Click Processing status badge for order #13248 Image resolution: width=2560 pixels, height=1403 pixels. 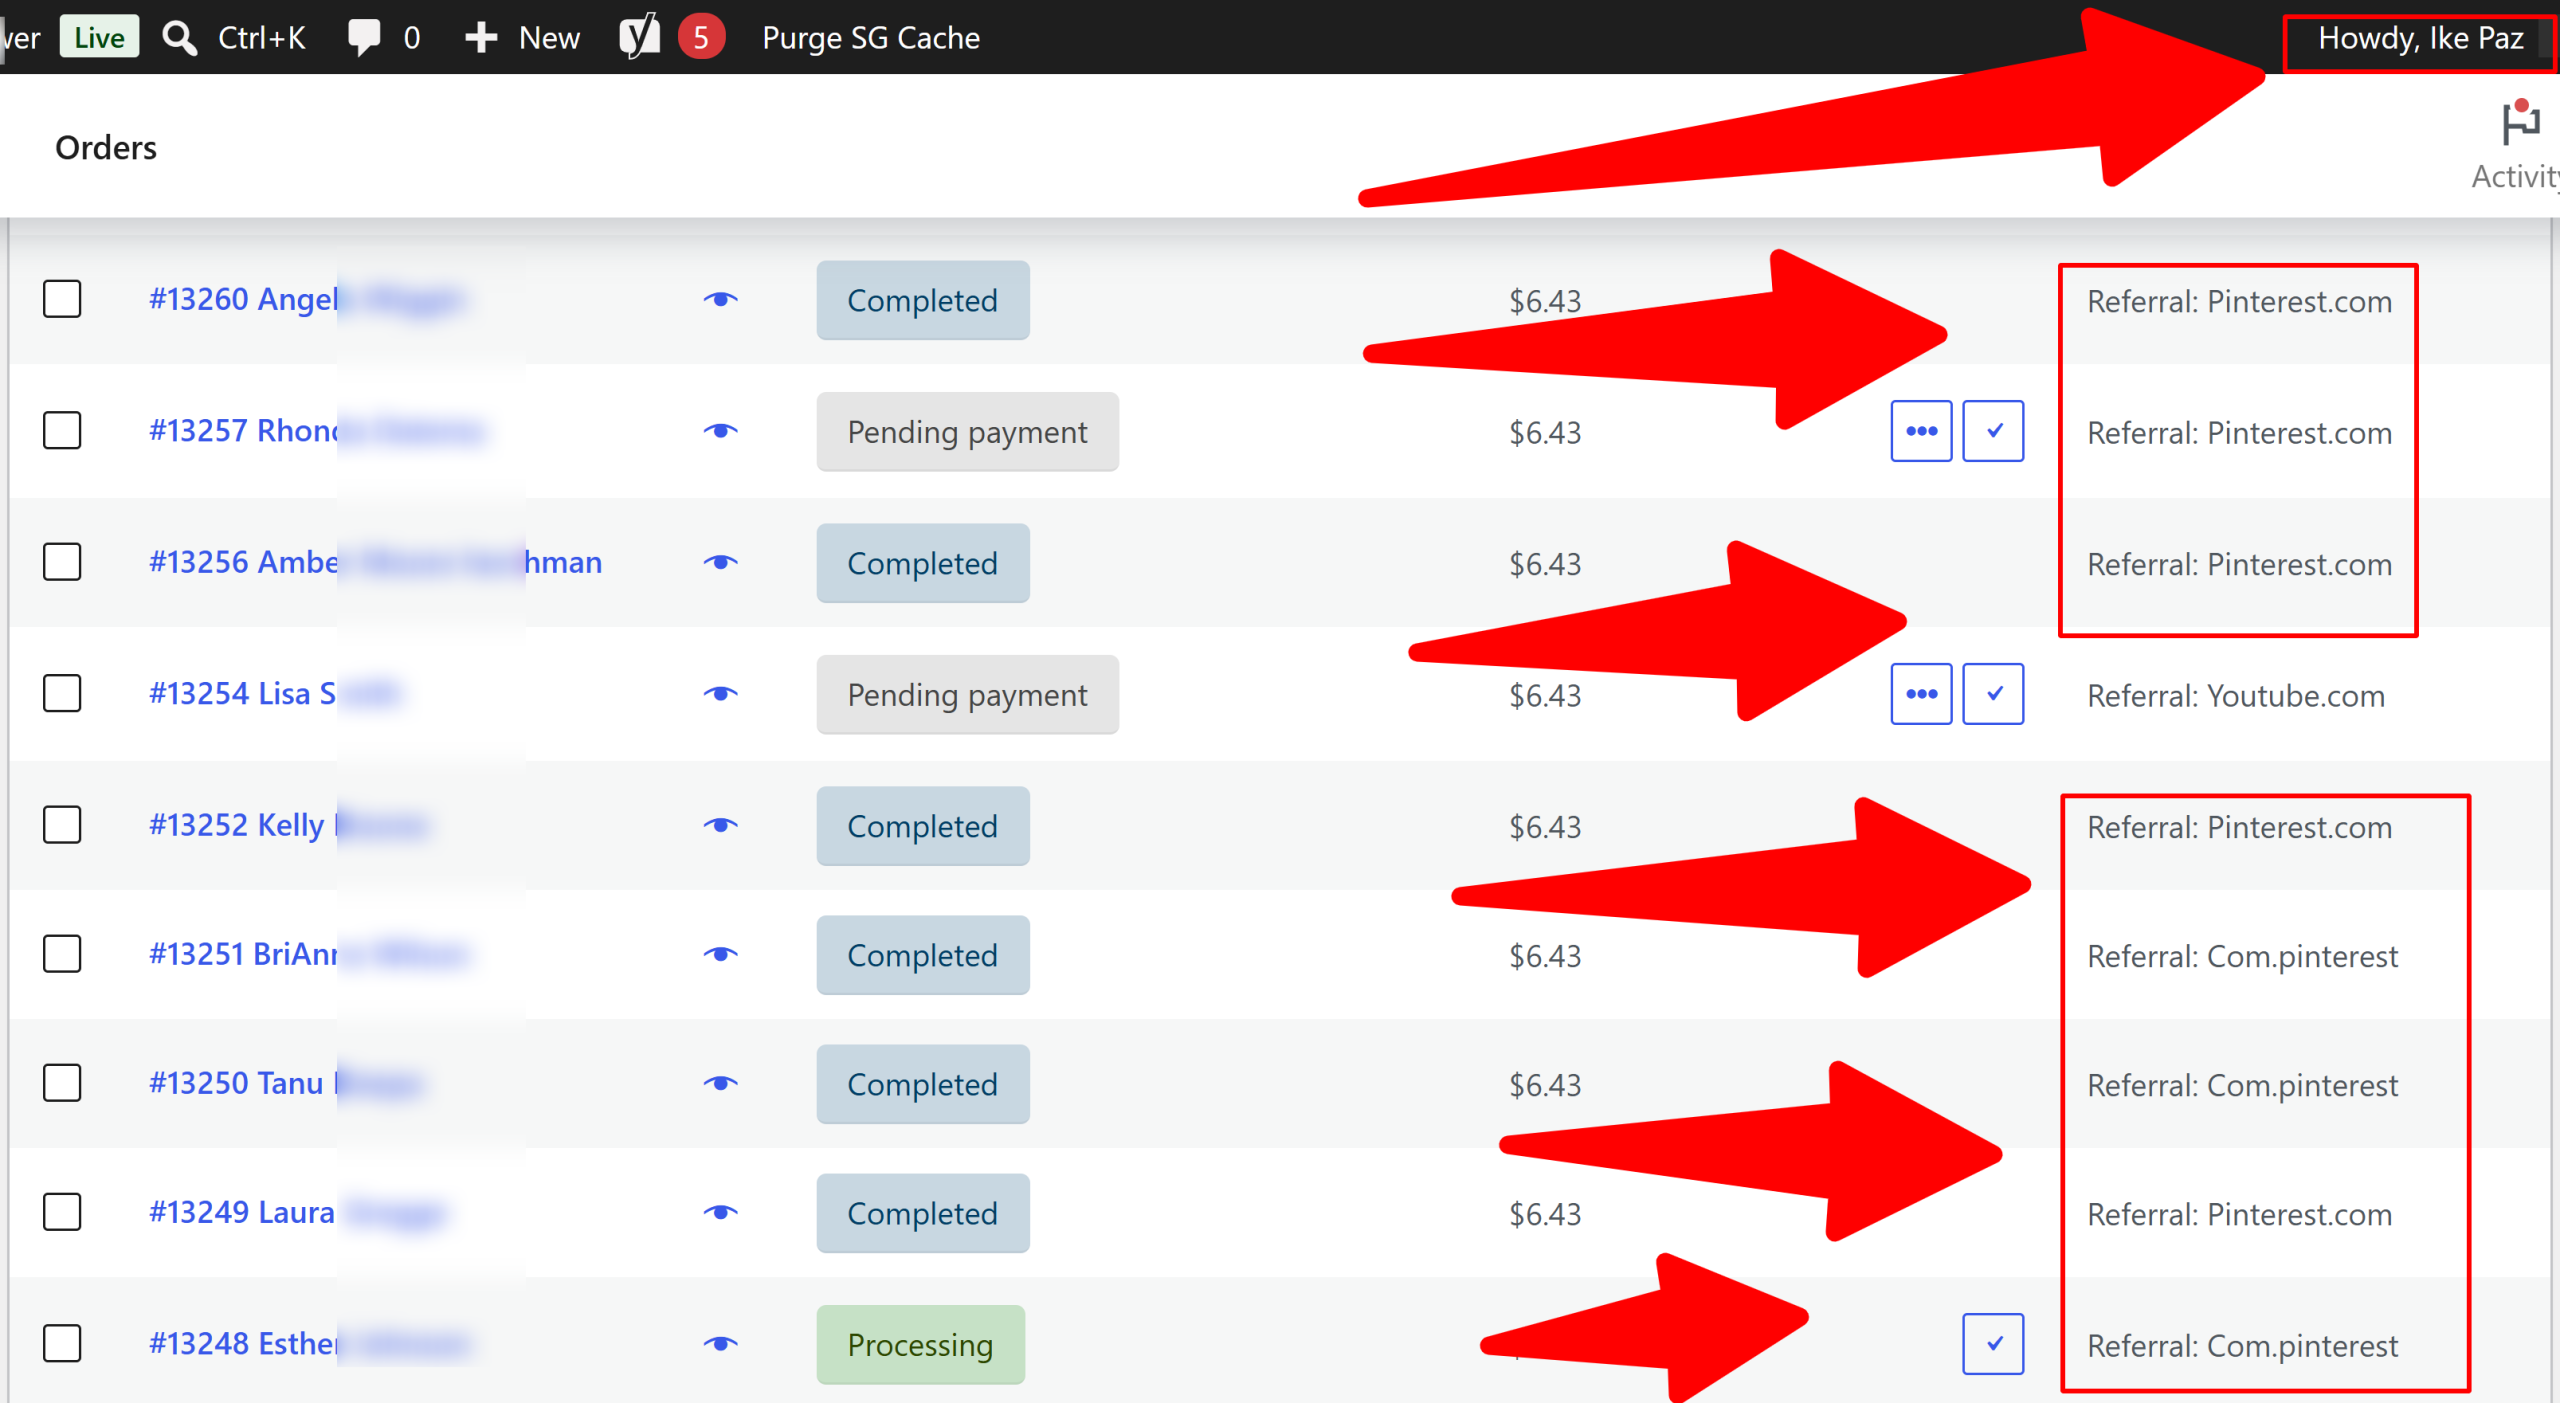tap(920, 1345)
